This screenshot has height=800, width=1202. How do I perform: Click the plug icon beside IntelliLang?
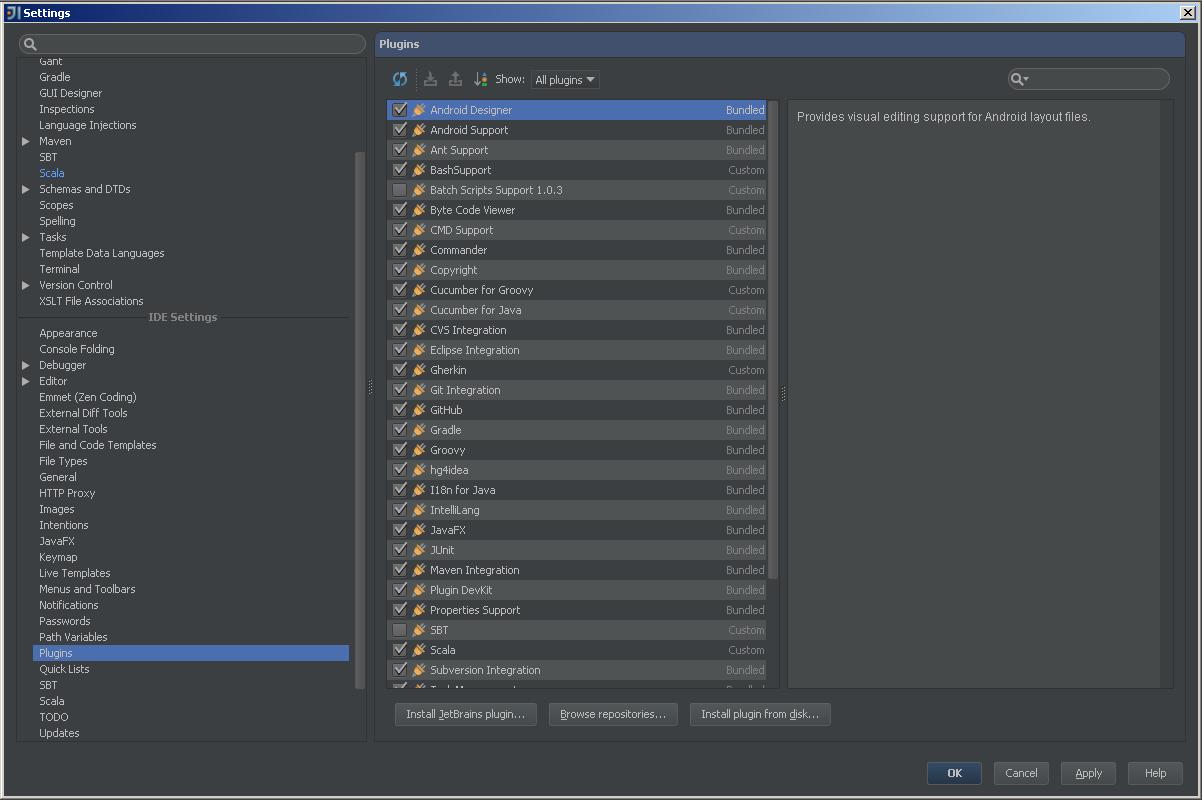[x=419, y=510]
